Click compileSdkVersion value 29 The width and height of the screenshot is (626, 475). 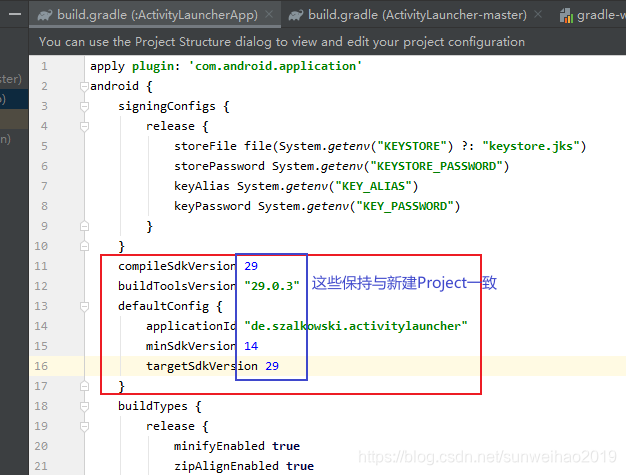click(251, 266)
